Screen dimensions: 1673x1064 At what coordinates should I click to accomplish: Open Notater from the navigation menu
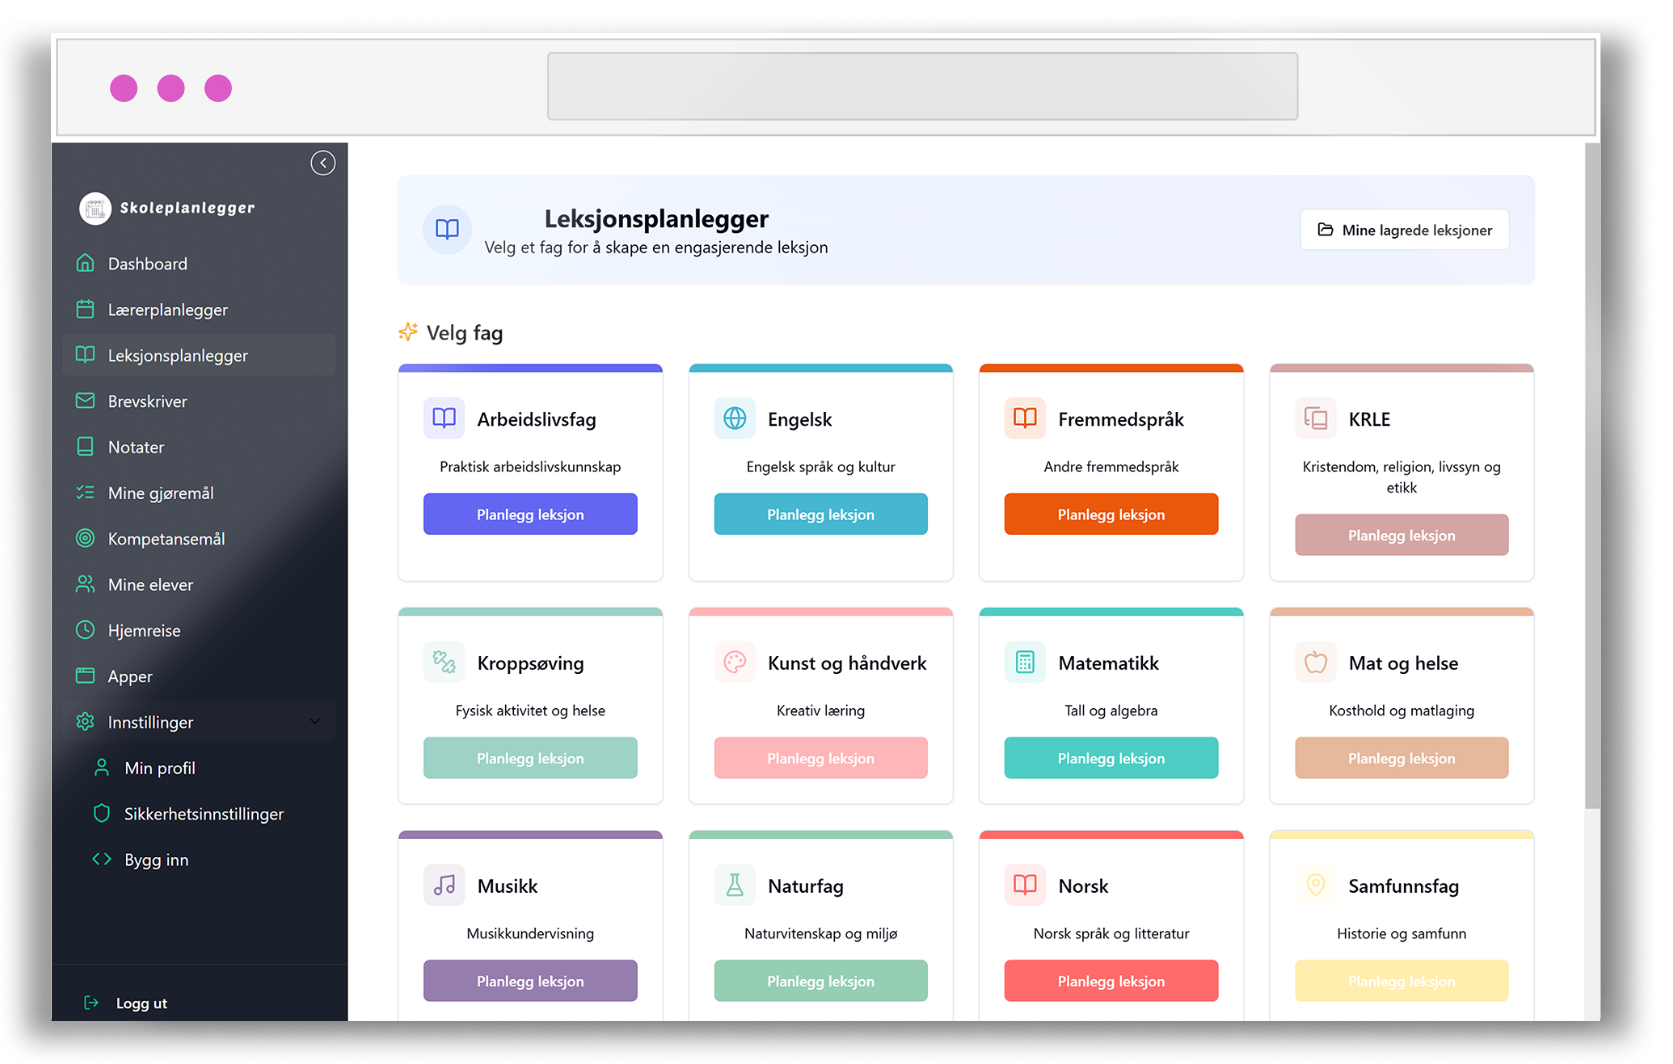(x=137, y=447)
